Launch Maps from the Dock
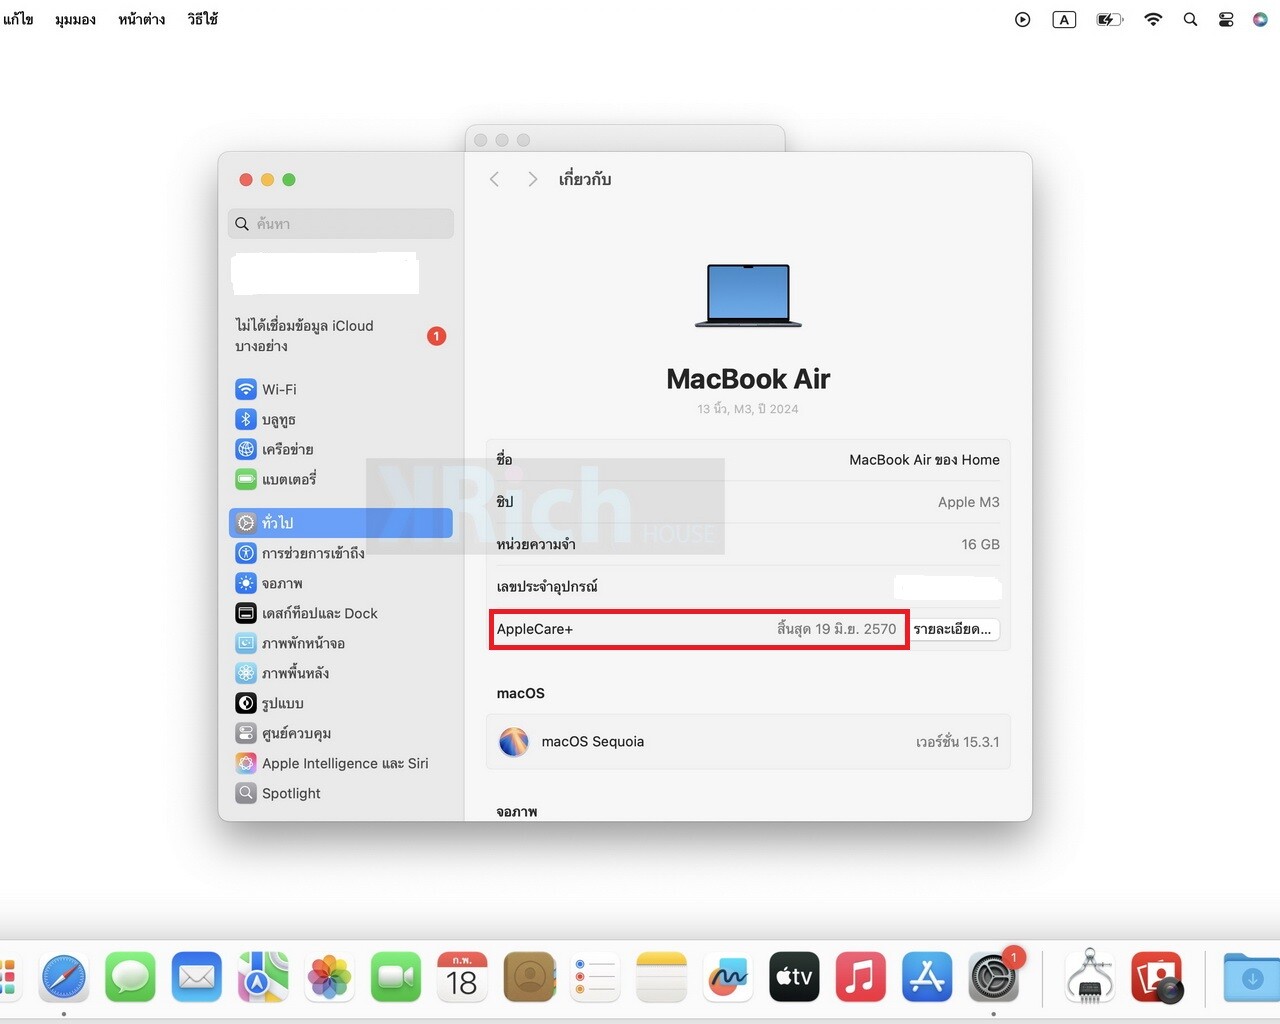The height and width of the screenshot is (1024, 1280). 263,977
